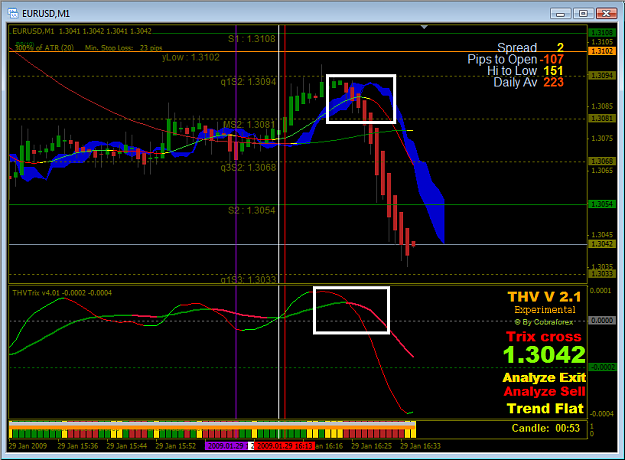Viewport: 625px width, 460px height.
Task: Click the Hi to Low 151 readout
Action: (525, 71)
